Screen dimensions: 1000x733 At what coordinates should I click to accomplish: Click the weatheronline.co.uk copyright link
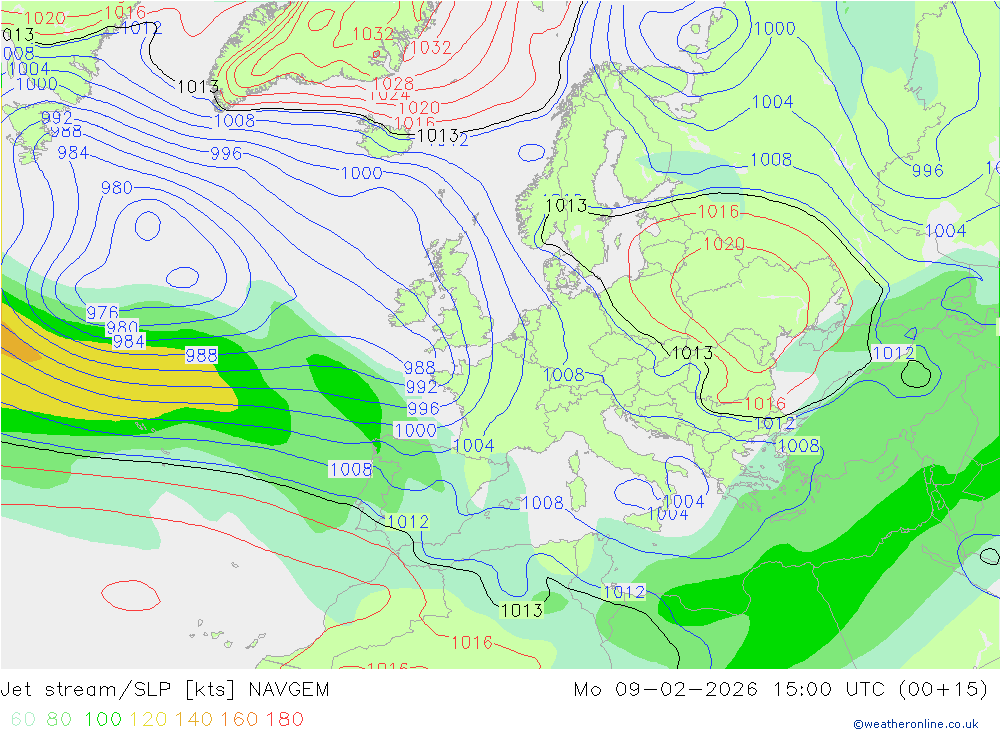point(916,724)
